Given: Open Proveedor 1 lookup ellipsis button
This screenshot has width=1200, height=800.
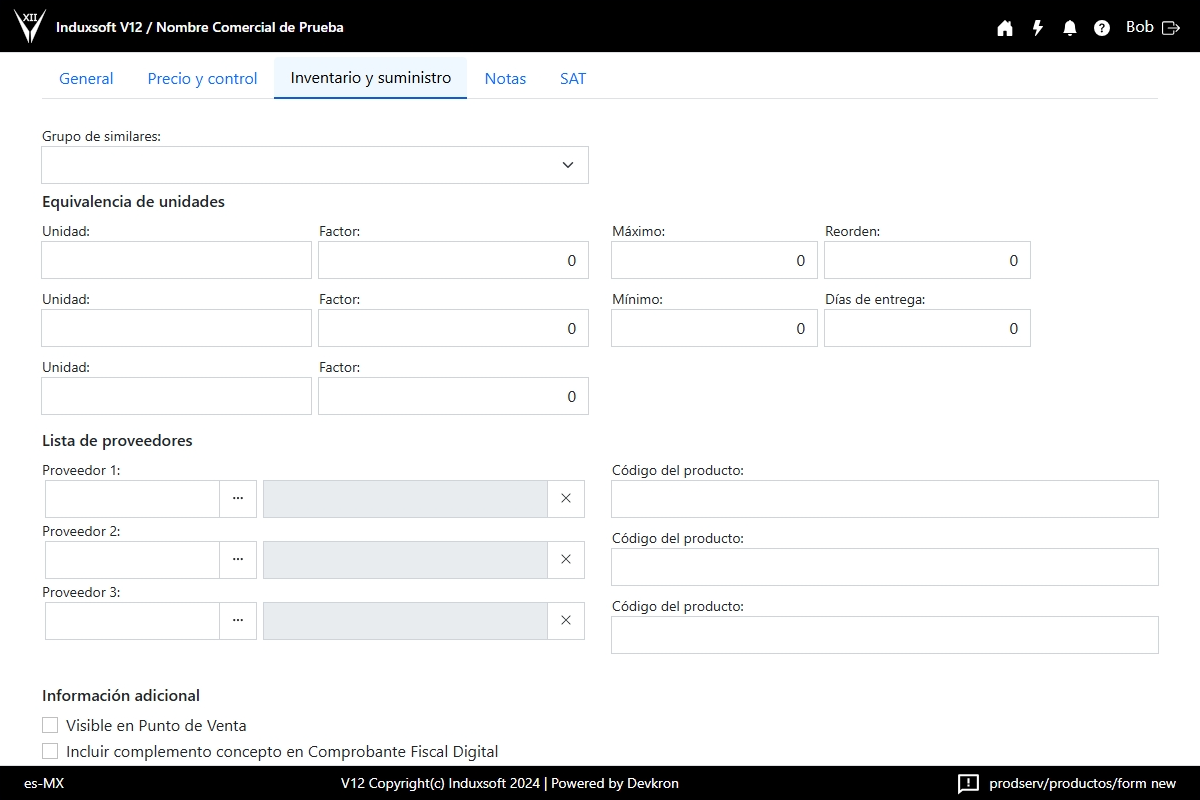Looking at the screenshot, I should [x=238, y=499].
